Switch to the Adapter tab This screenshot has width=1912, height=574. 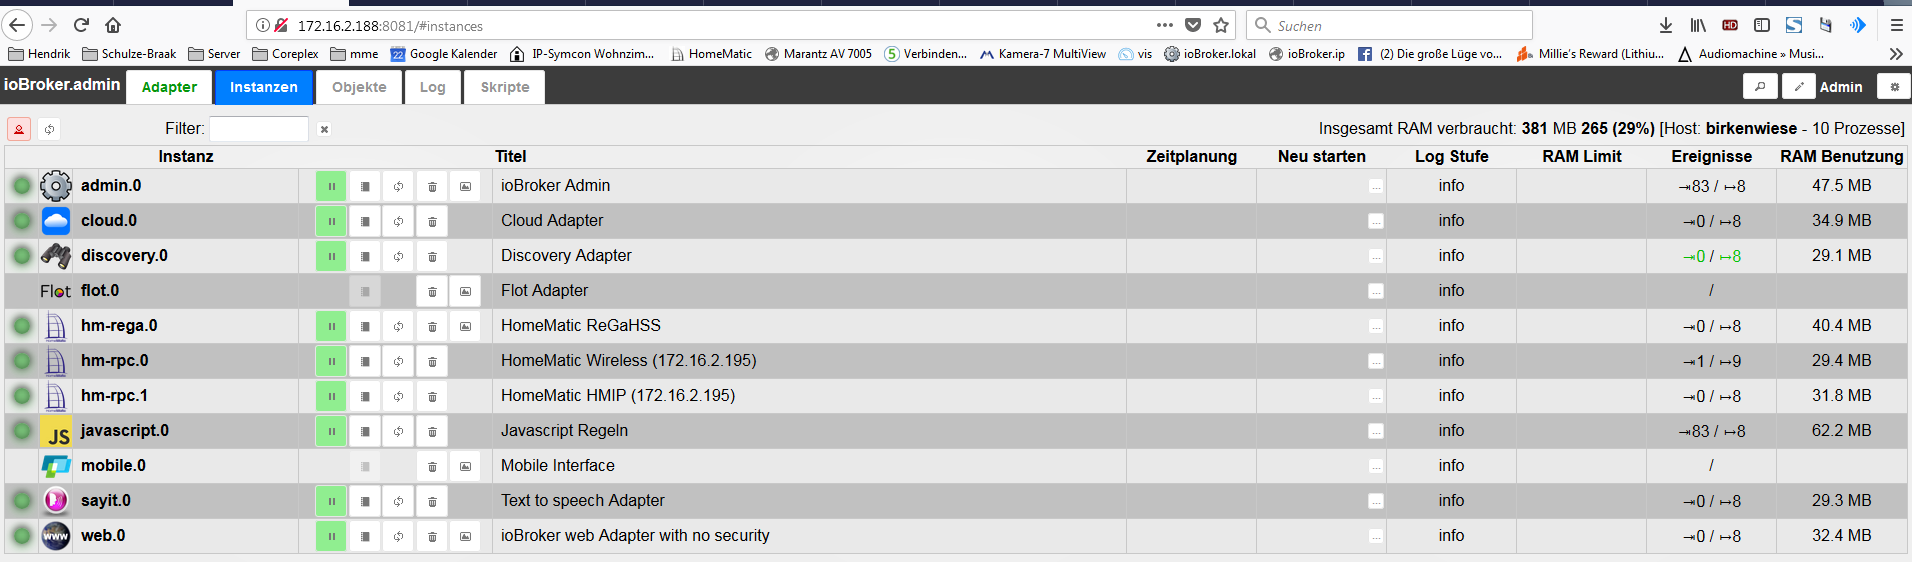click(x=169, y=87)
